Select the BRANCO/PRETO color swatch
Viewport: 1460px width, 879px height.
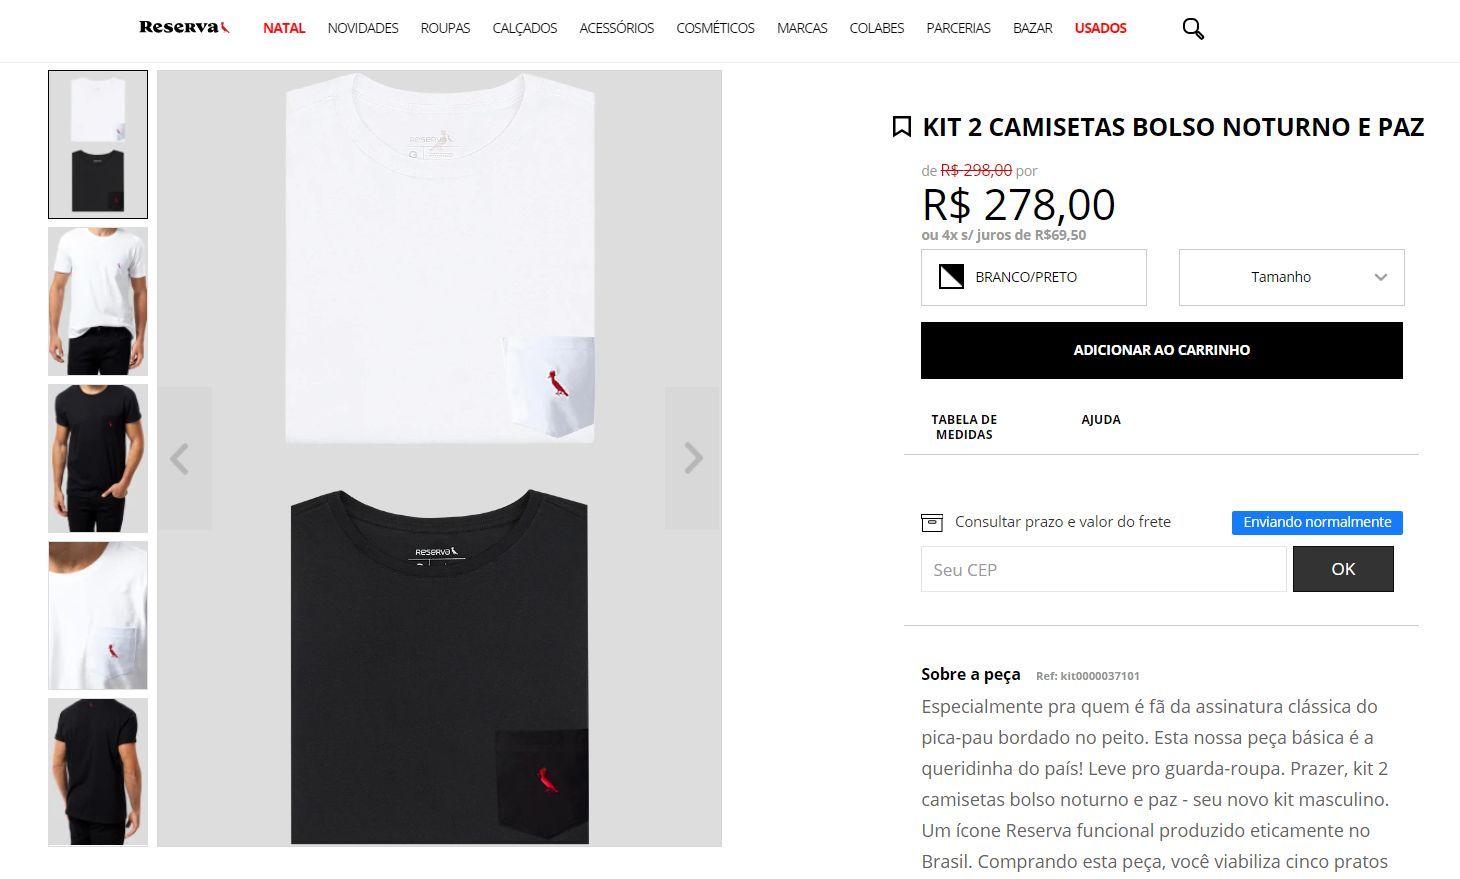pos(1033,277)
